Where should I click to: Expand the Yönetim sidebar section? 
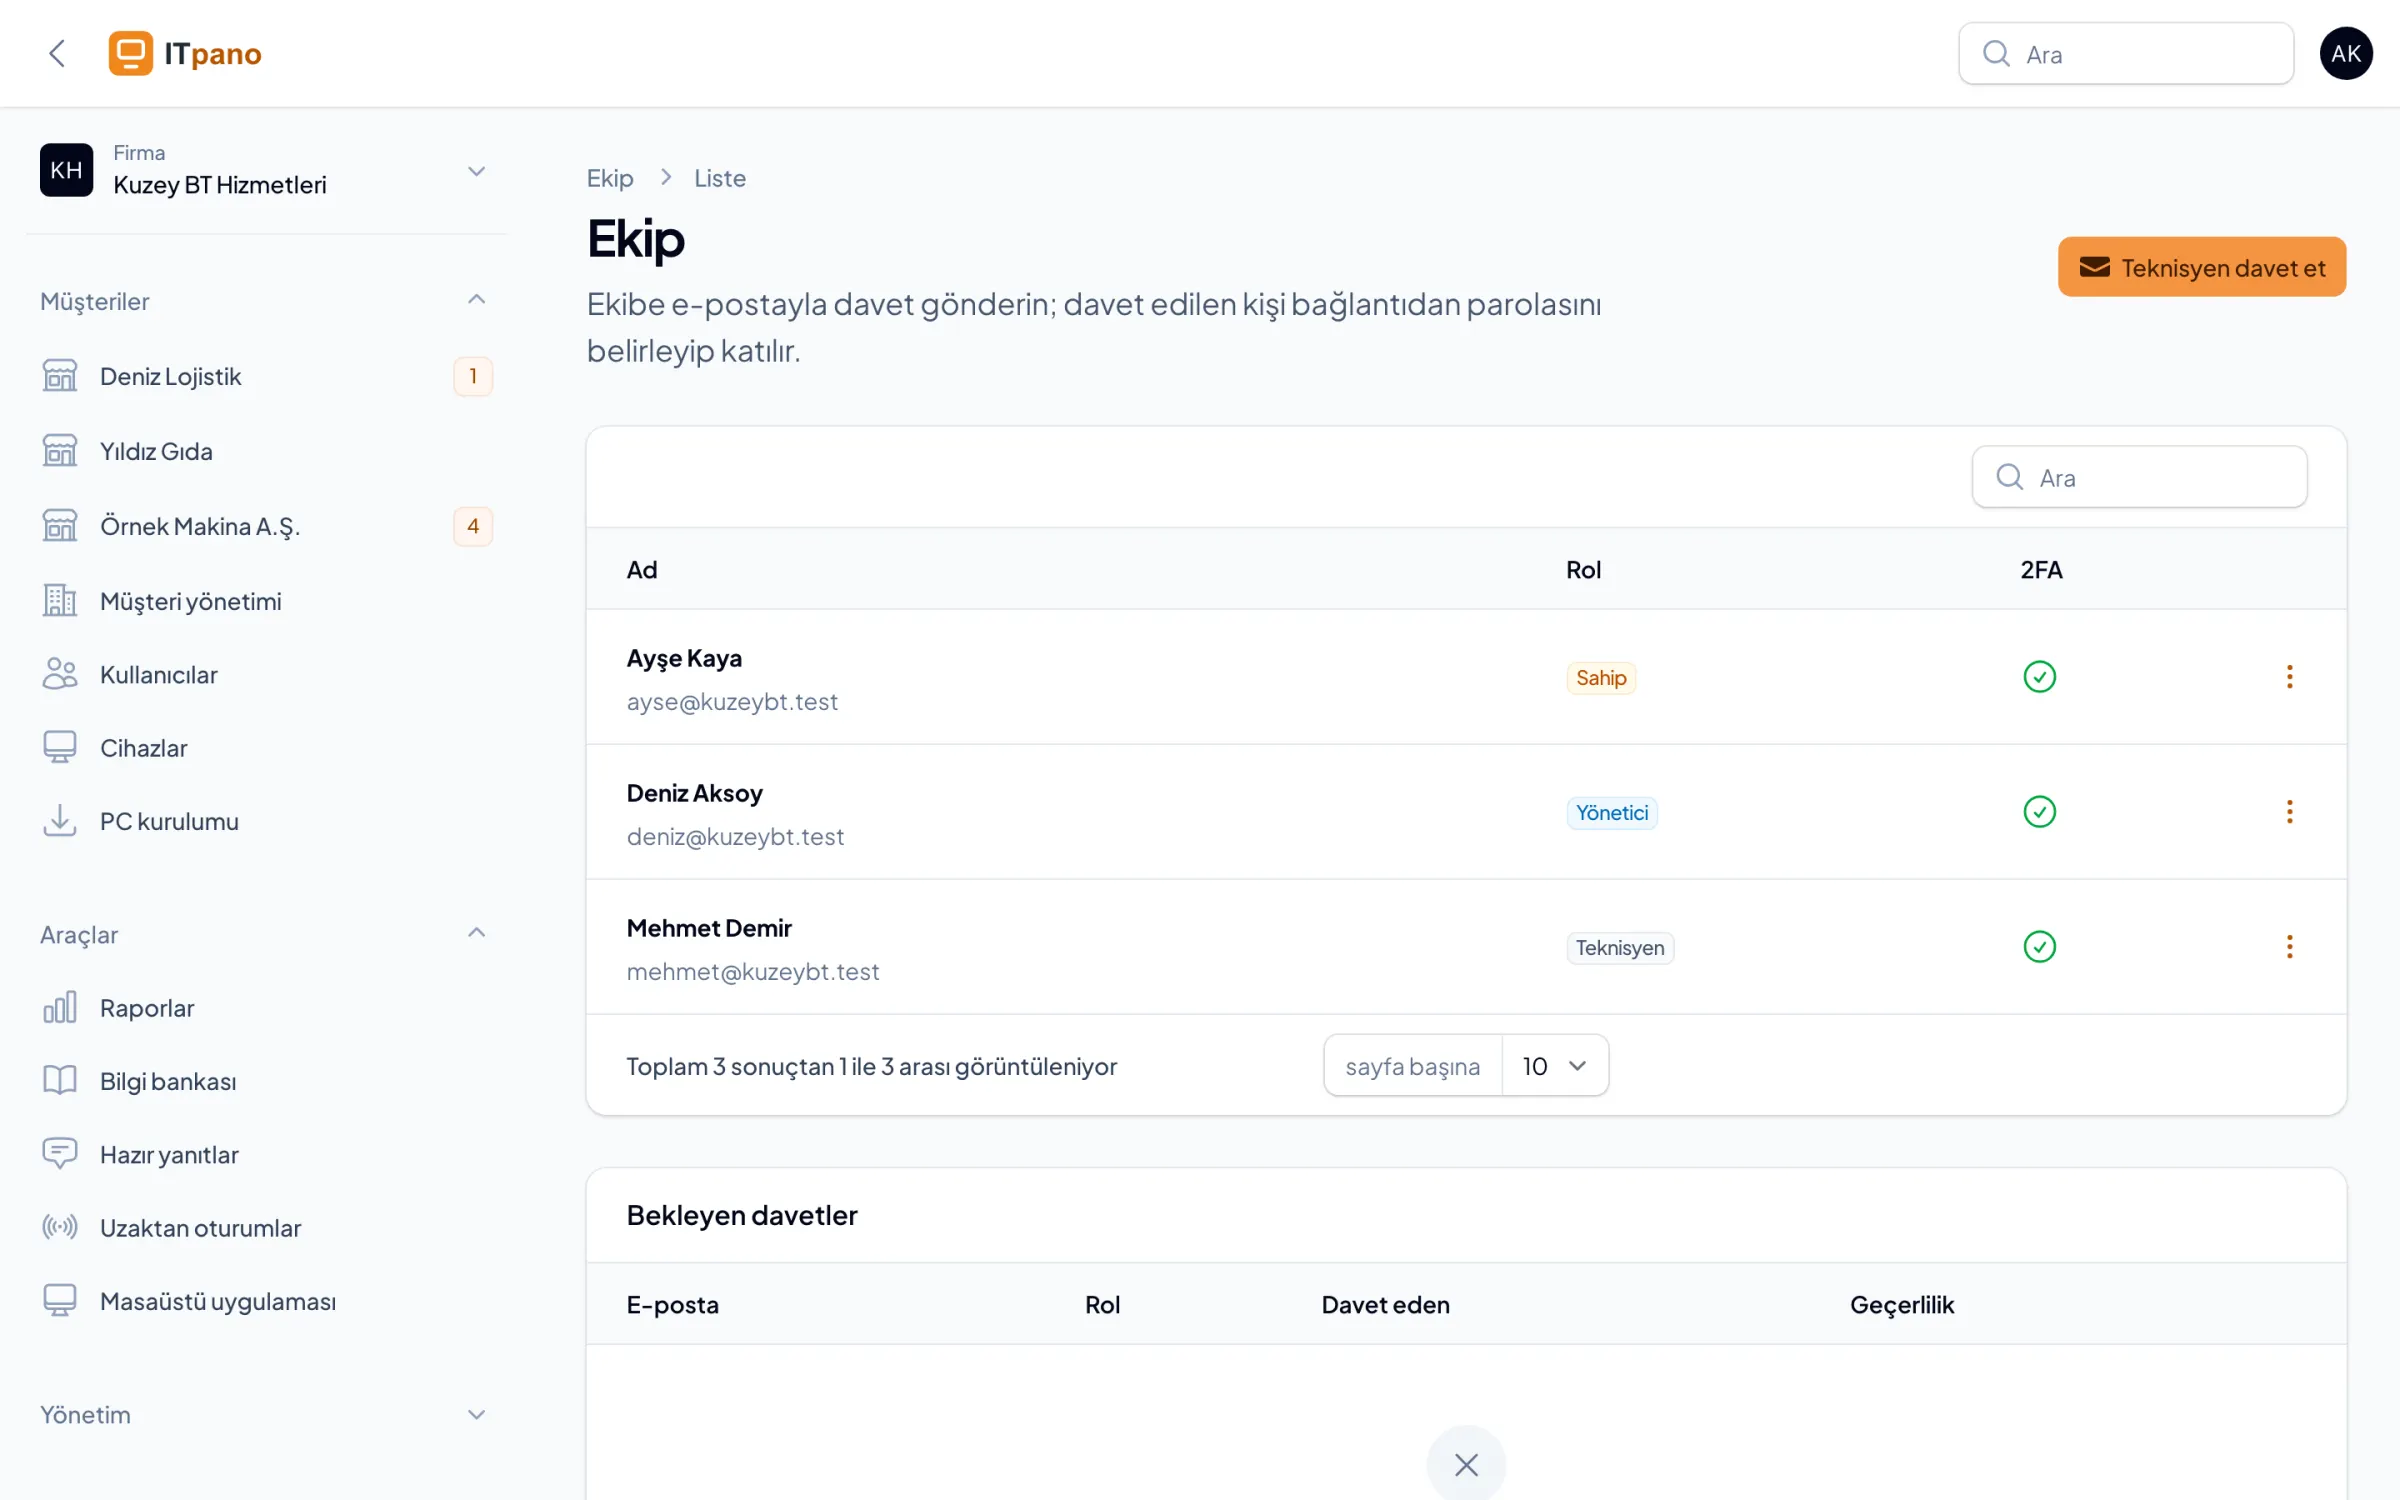click(x=477, y=1415)
